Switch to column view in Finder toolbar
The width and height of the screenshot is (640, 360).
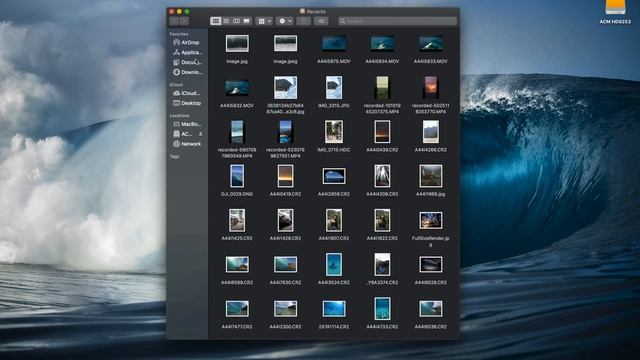click(236, 21)
